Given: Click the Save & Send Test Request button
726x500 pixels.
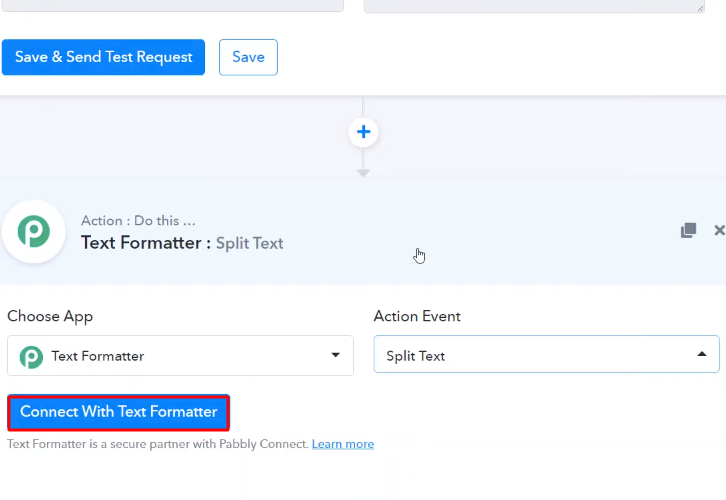Looking at the screenshot, I should (x=103, y=57).
